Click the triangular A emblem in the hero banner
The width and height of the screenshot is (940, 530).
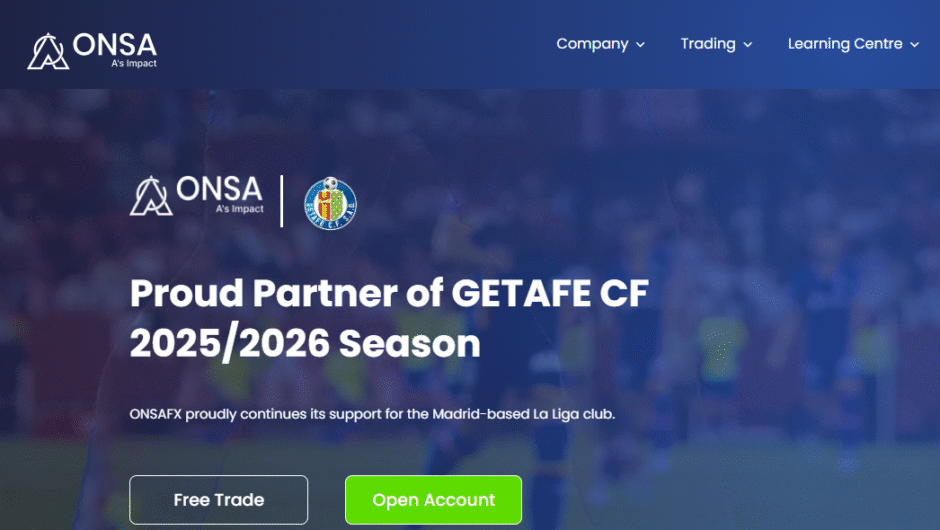tap(151, 196)
